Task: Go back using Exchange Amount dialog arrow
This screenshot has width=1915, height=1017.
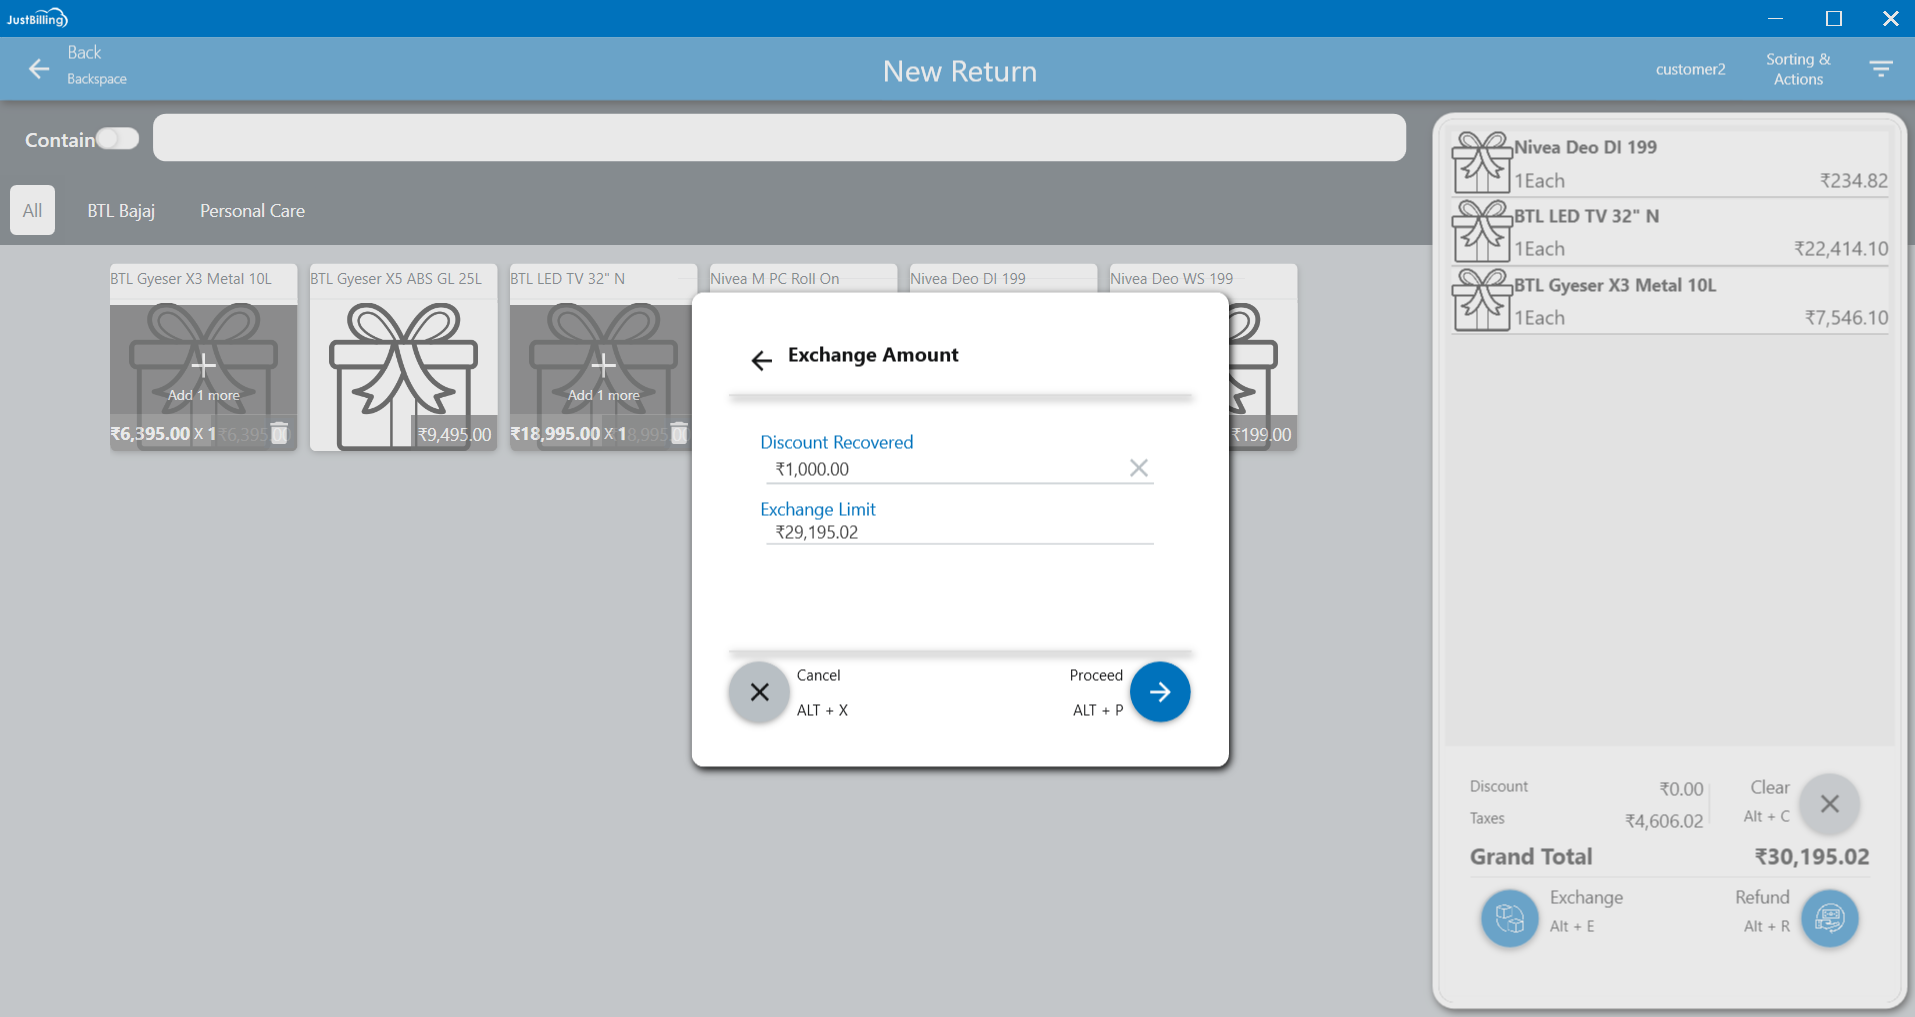Action: [762, 360]
